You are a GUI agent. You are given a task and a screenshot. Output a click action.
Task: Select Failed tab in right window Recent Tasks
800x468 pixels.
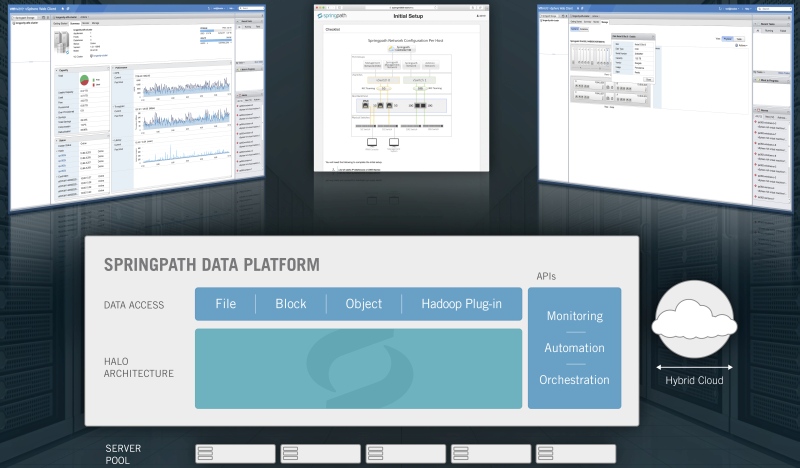pos(783,31)
